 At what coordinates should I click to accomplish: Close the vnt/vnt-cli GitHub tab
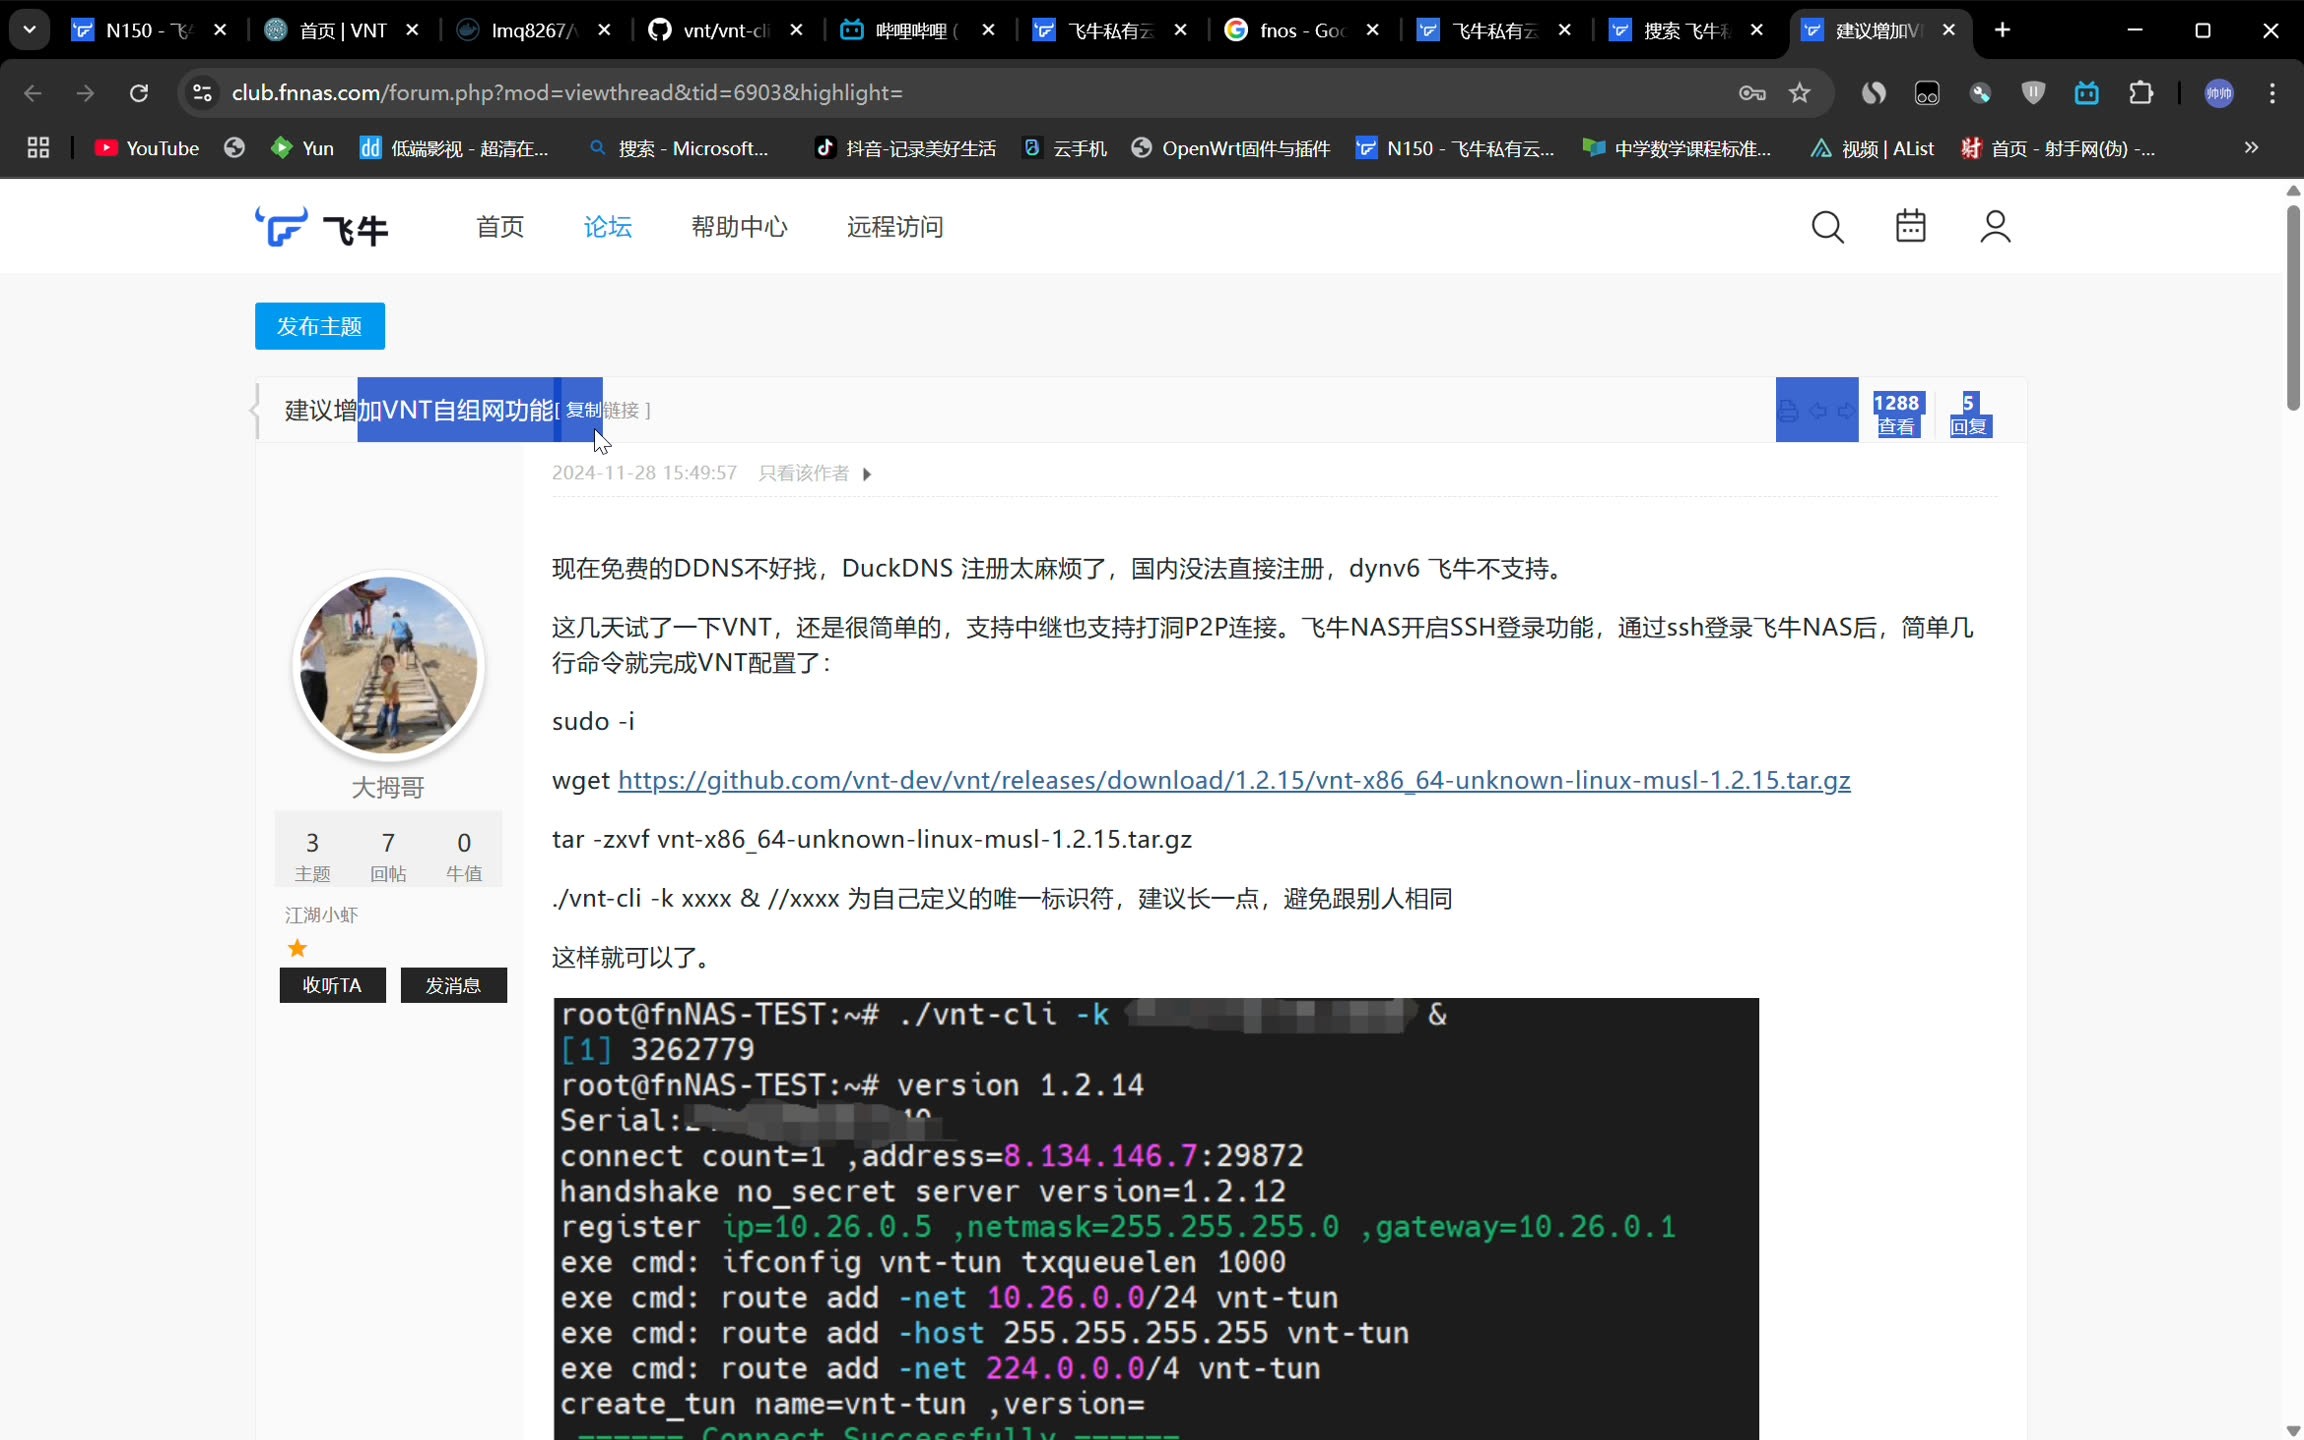tap(796, 30)
